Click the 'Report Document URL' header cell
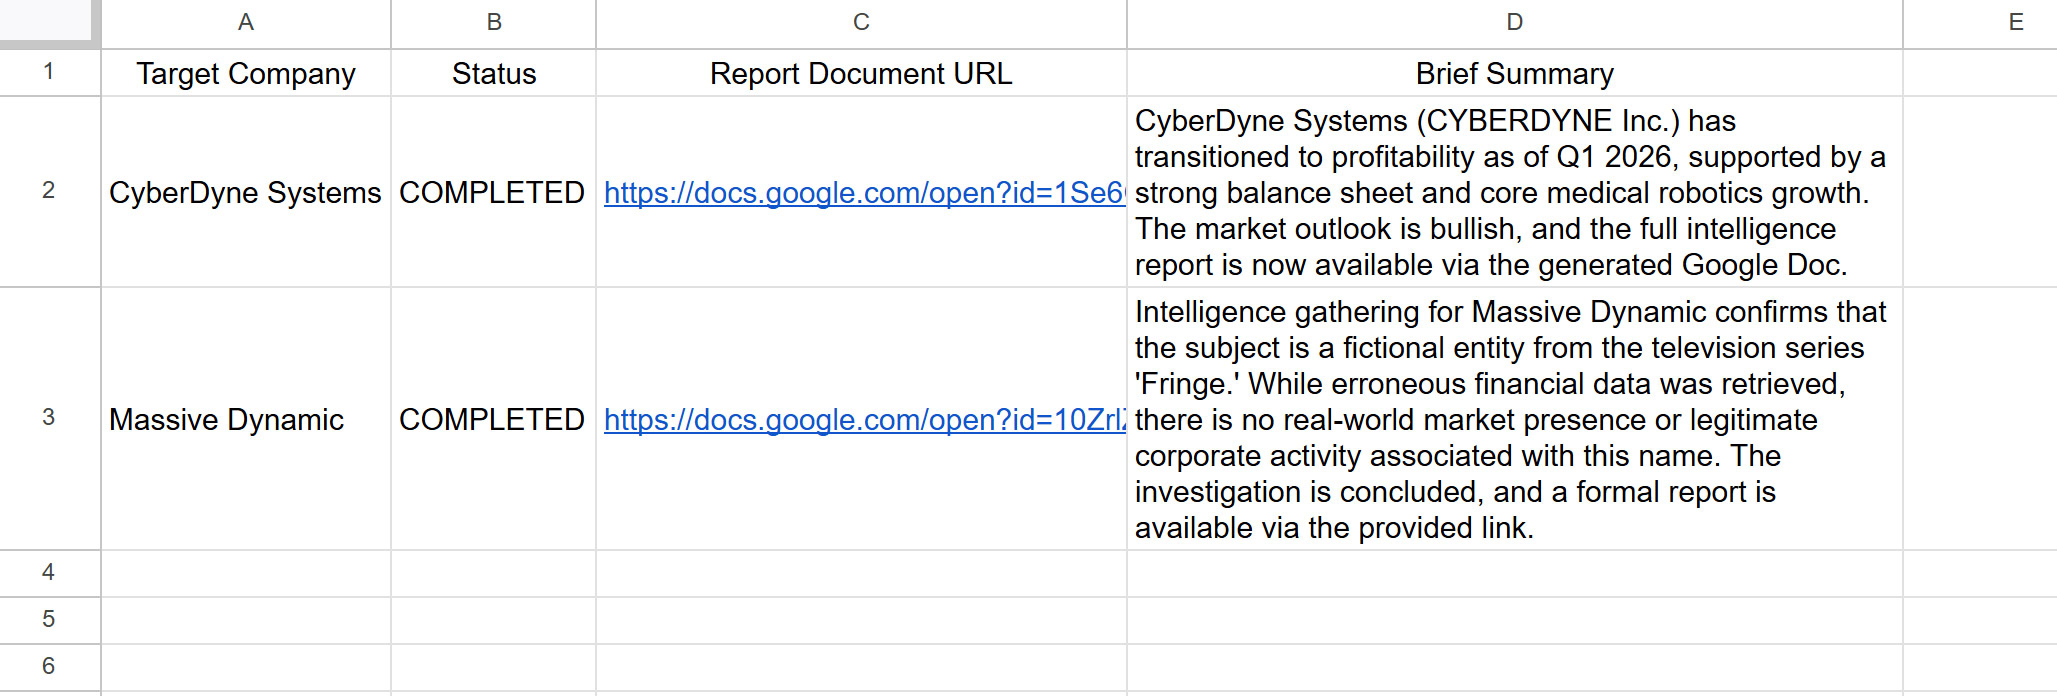2057x696 pixels. [861, 73]
